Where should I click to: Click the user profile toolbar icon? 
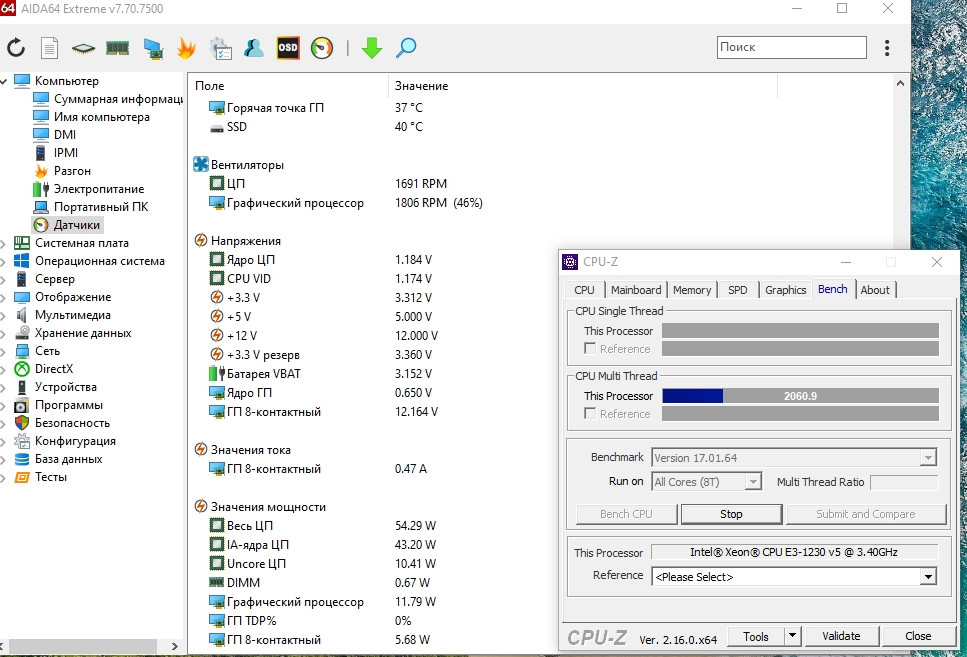point(253,48)
